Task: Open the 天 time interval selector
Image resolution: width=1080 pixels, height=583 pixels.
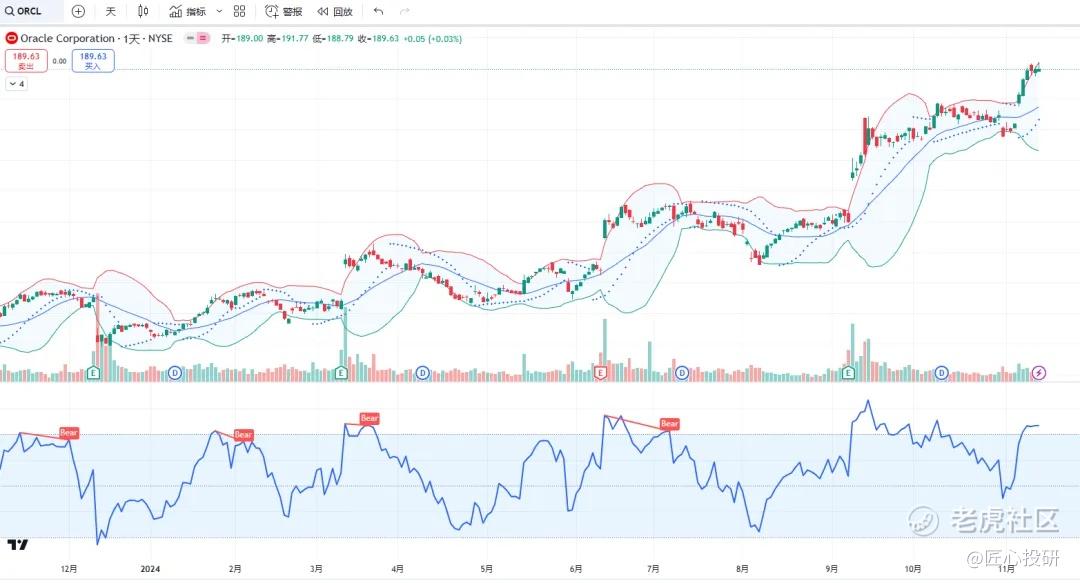Action: pyautogui.click(x=111, y=11)
